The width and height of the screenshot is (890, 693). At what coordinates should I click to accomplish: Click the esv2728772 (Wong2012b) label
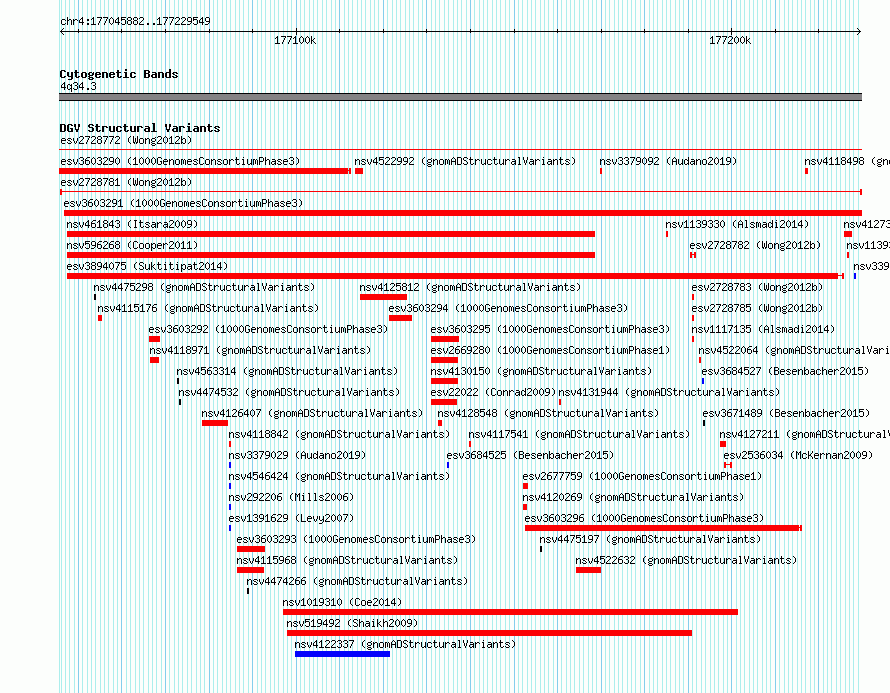(x=126, y=140)
